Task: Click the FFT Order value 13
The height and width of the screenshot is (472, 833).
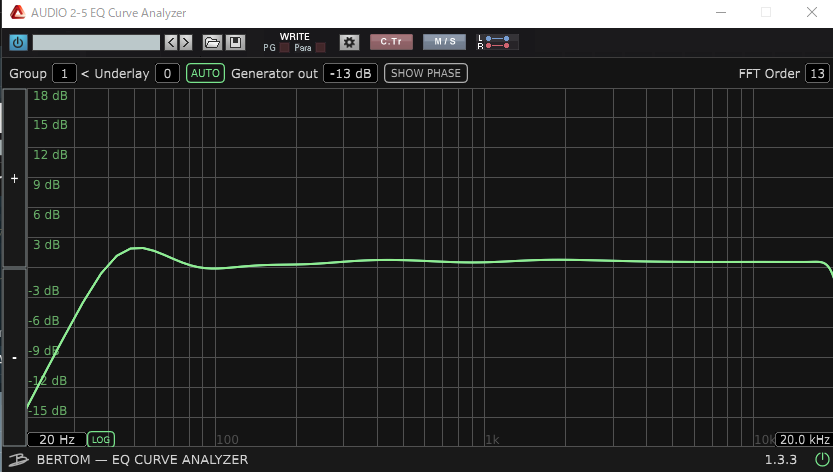Action: coord(817,73)
